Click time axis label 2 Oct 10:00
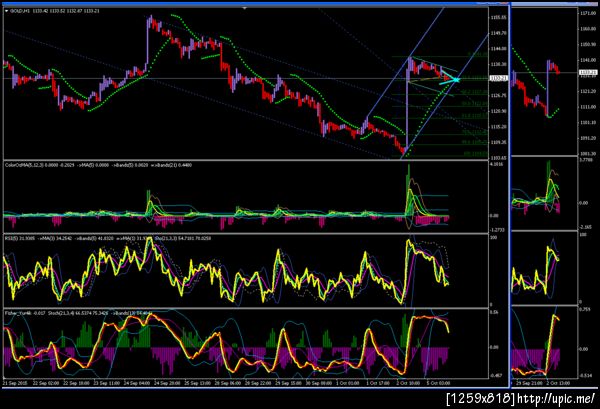 point(408,383)
